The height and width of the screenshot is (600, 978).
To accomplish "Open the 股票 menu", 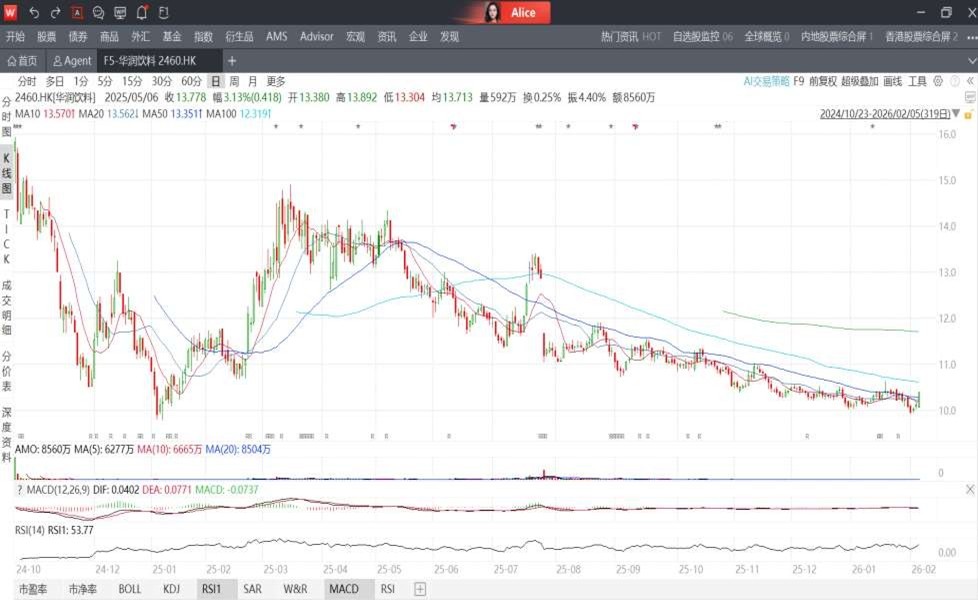I will click(x=47, y=36).
